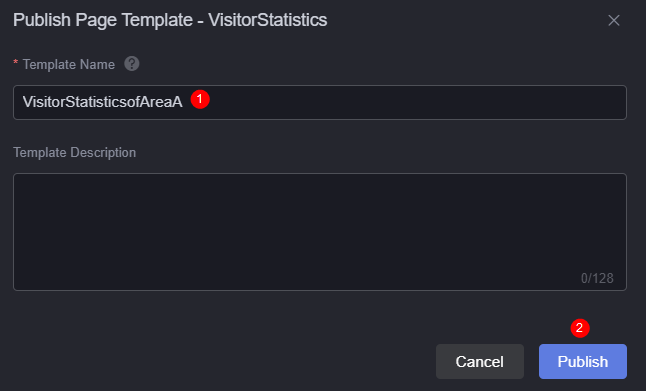The image size is (646, 391).
Task: Click the red step 2 marker above Publish
Action: pyautogui.click(x=580, y=328)
